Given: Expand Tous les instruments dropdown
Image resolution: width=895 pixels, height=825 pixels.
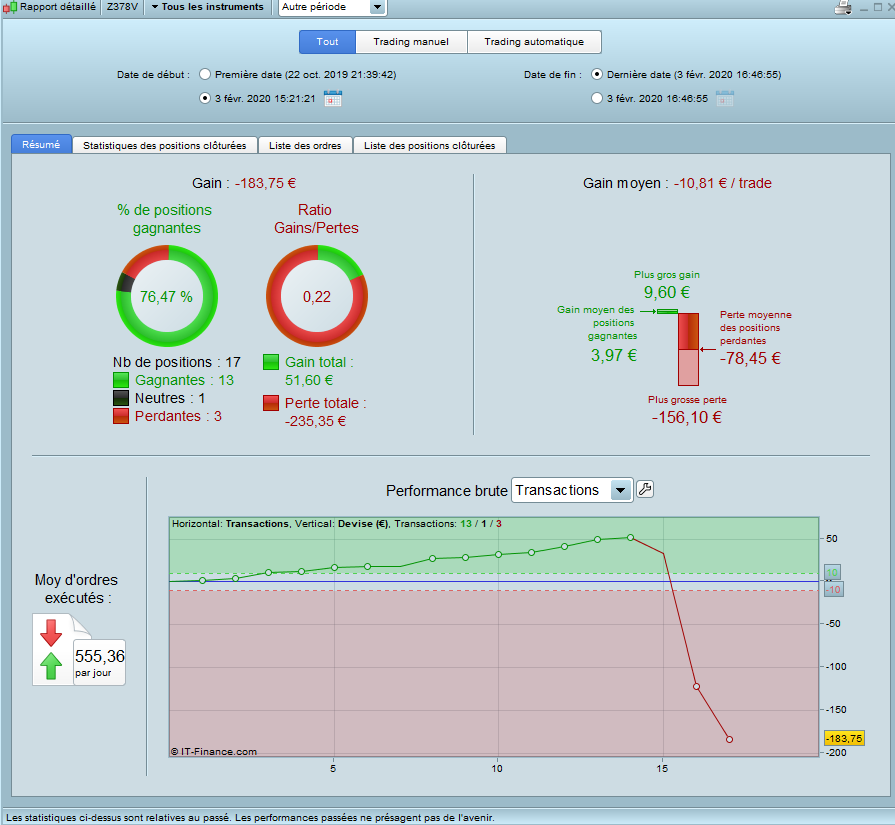Looking at the screenshot, I should click(208, 7).
